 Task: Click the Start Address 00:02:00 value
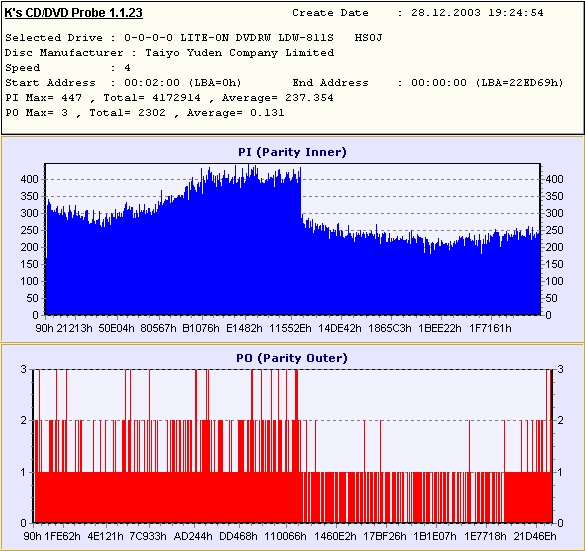click(183, 83)
